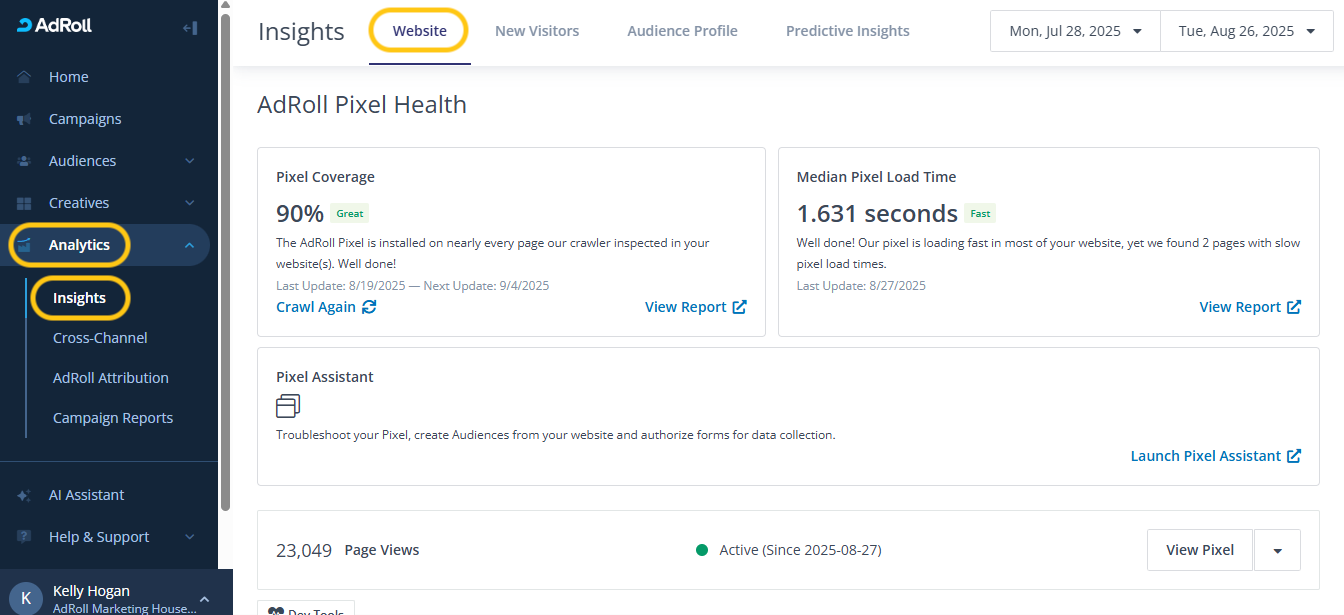The image size is (1344, 615).
Task: Expand the Creatives menu chevron
Action: point(190,203)
